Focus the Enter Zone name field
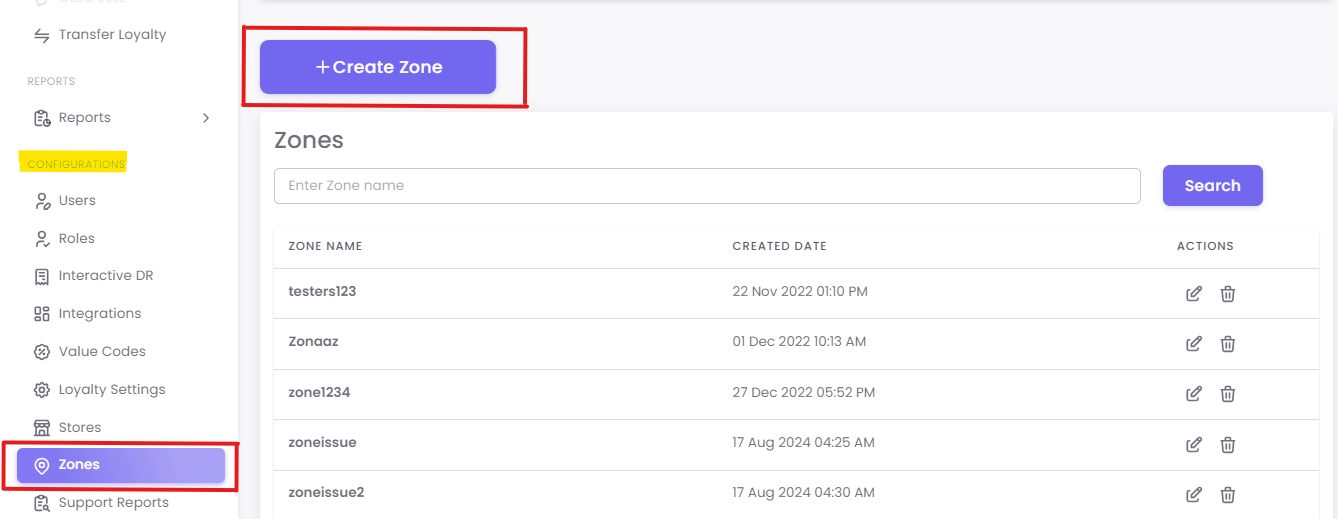This screenshot has height=519, width=1338. tap(706, 186)
